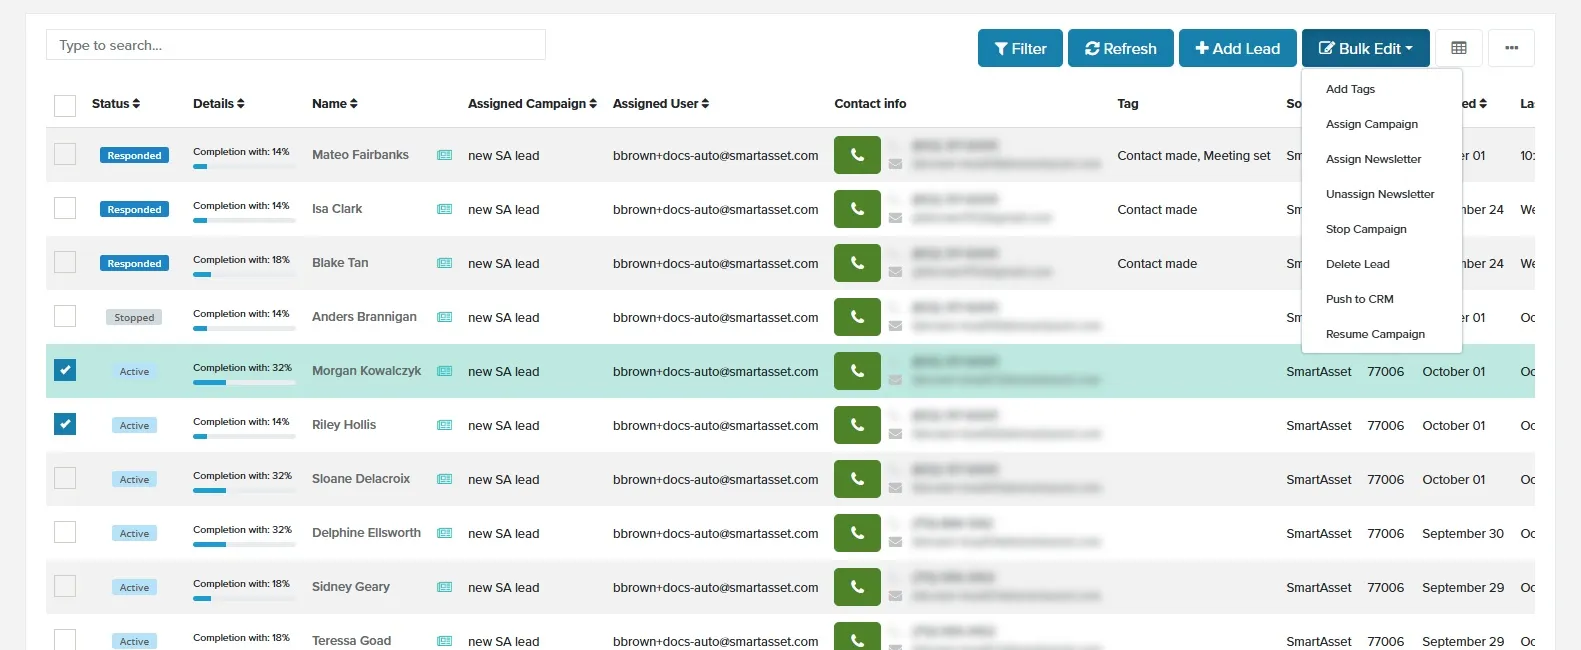Uncheck the Morgan Kowalczyk row checkbox
The width and height of the screenshot is (1581, 650).
click(65, 370)
